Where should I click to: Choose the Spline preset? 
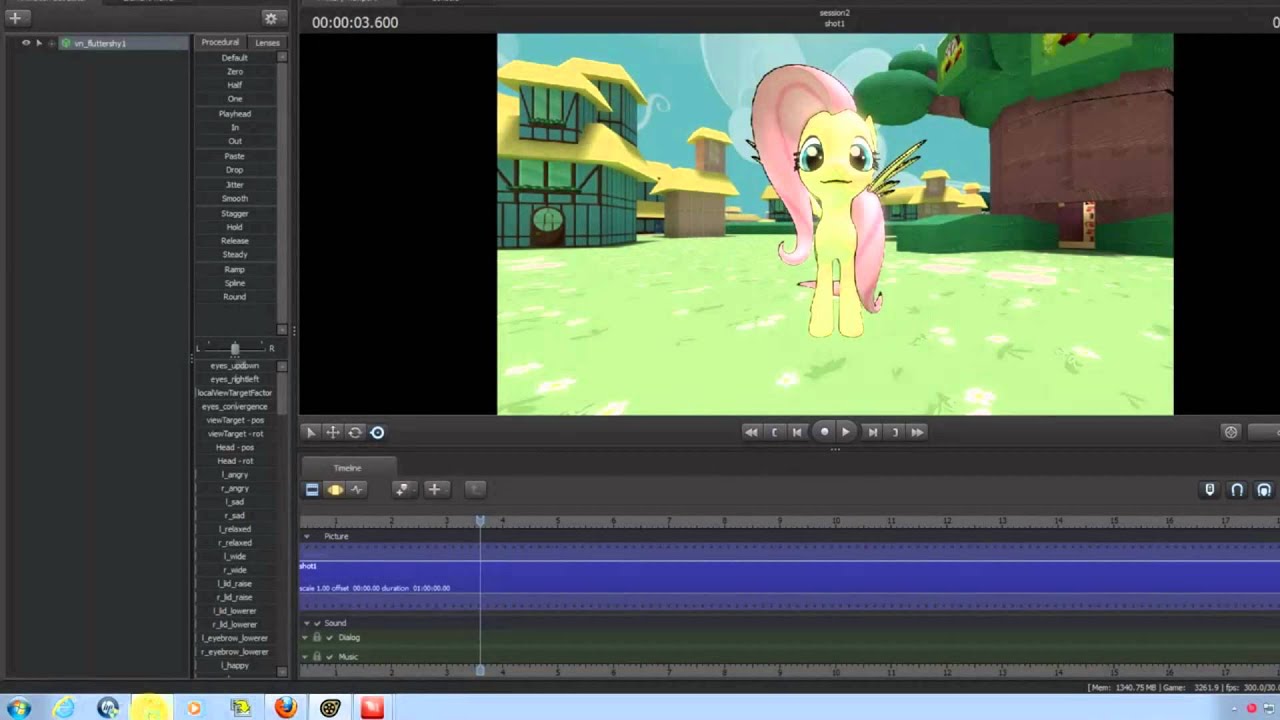(235, 283)
